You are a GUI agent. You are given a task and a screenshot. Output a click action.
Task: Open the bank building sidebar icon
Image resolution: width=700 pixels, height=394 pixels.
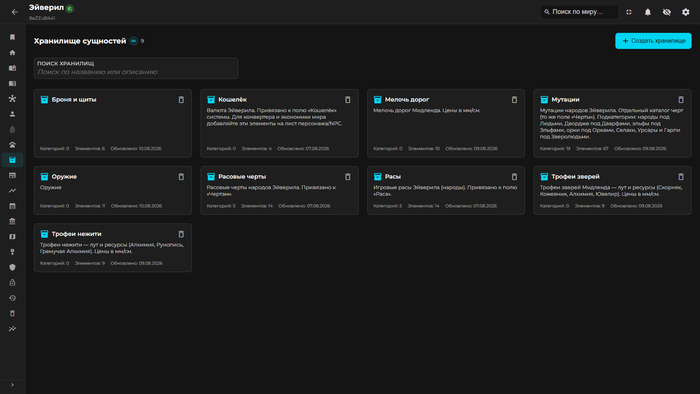pos(12,221)
